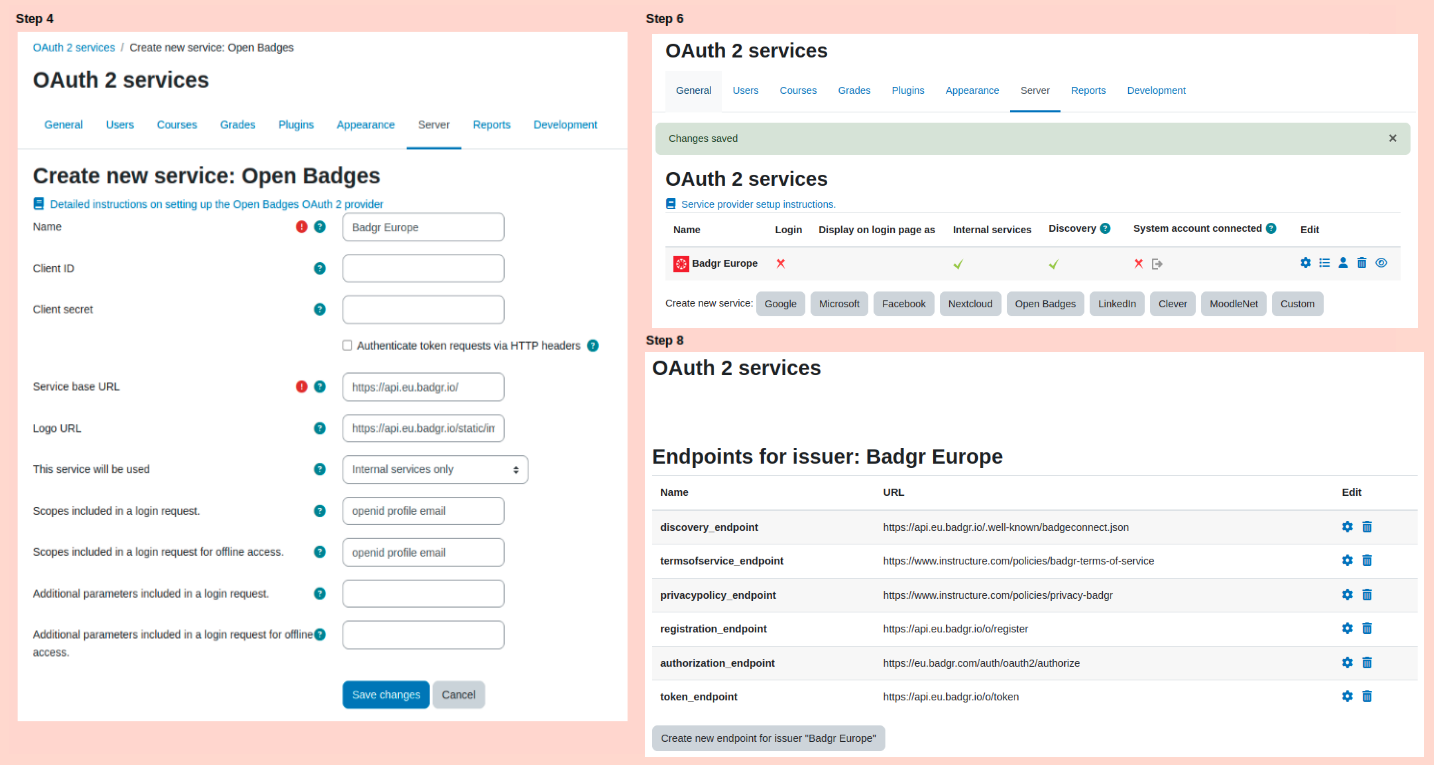The height and width of the screenshot is (765, 1434).
Task: Open settings gear for Badgr Europe service
Action: point(1305,263)
